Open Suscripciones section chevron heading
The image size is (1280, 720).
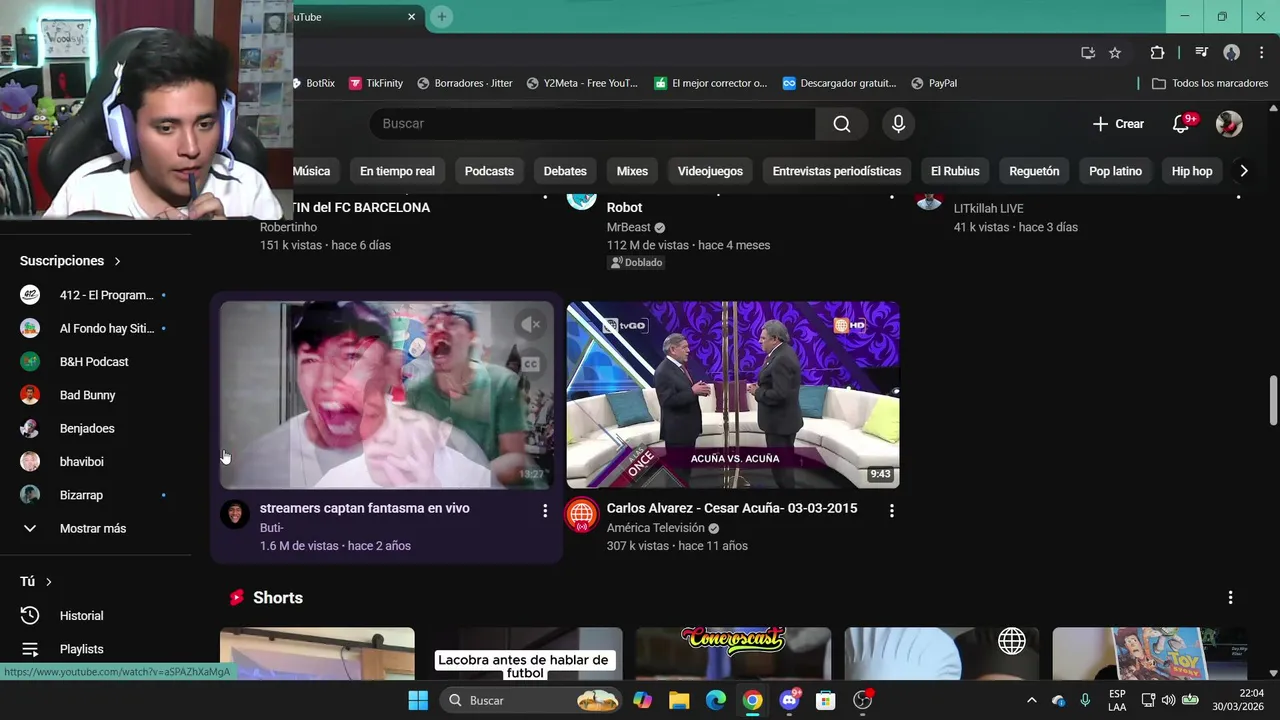coord(71,261)
